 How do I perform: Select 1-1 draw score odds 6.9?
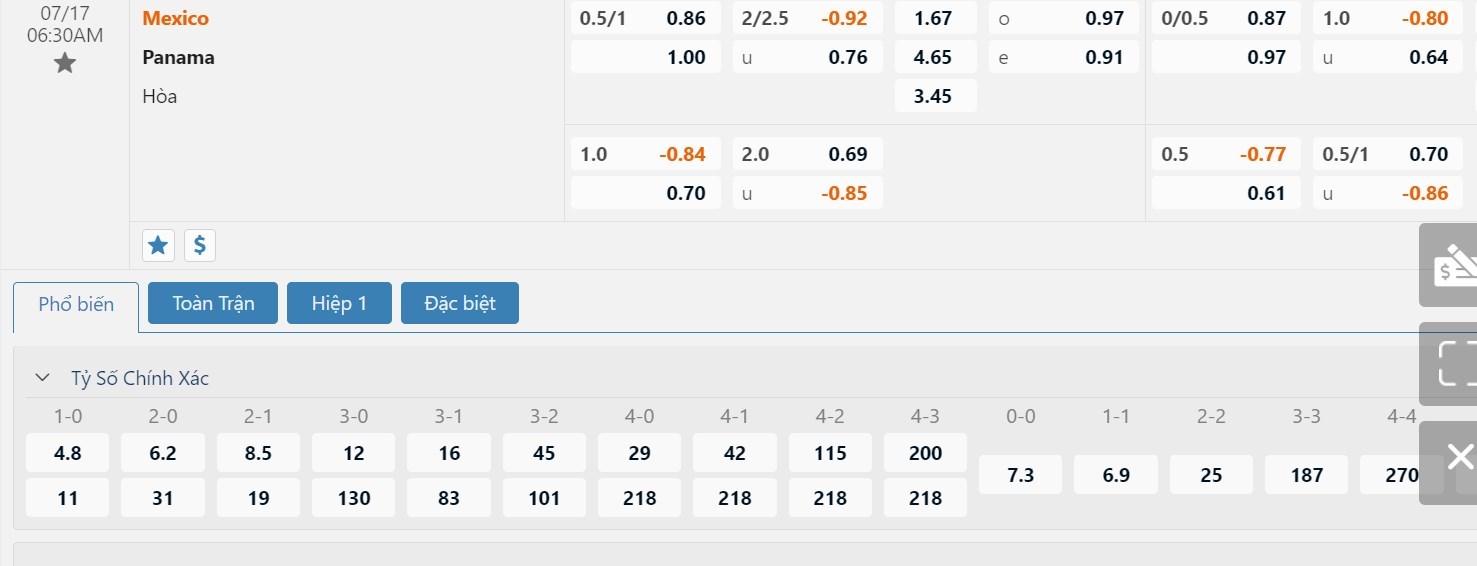1116,475
